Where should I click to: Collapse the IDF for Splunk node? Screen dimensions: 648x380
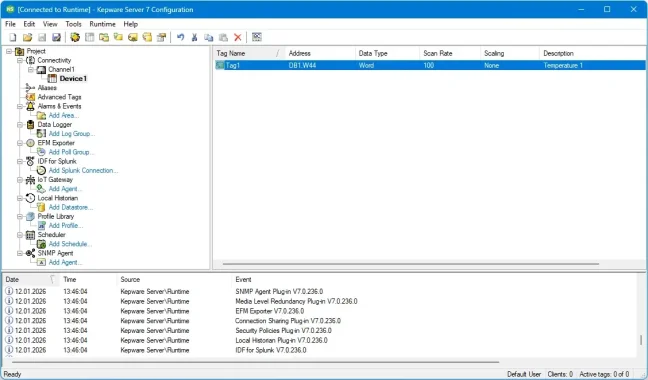point(19,161)
